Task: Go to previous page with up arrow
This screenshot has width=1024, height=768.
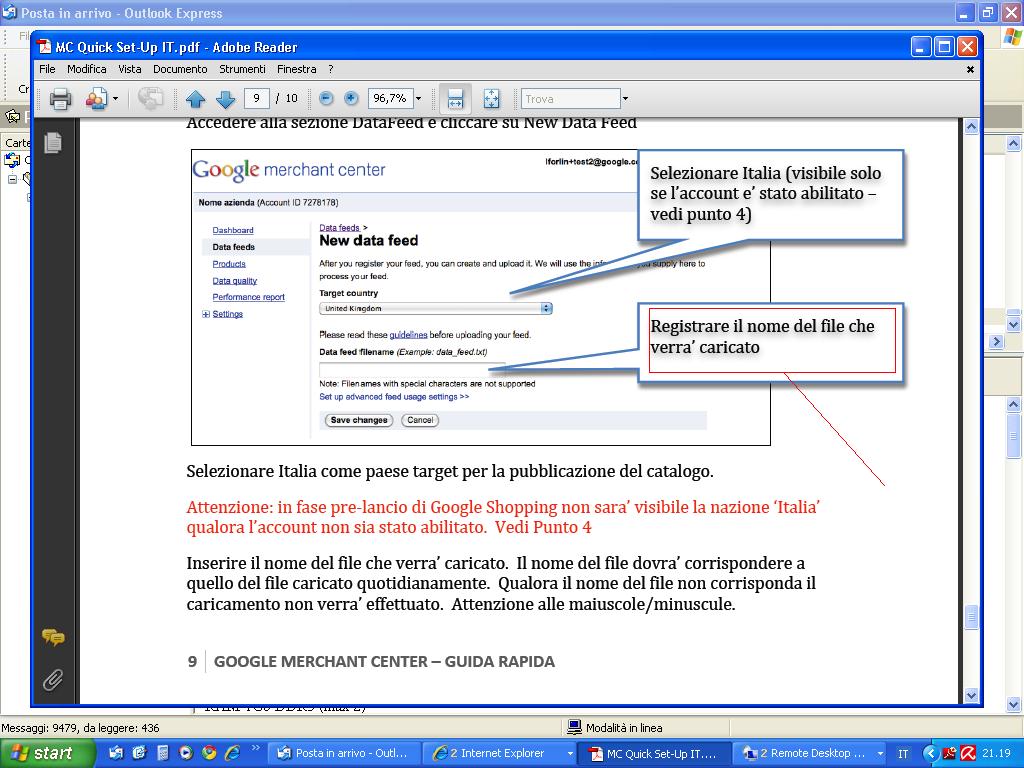Action: pyautogui.click(x=195, y=99)
